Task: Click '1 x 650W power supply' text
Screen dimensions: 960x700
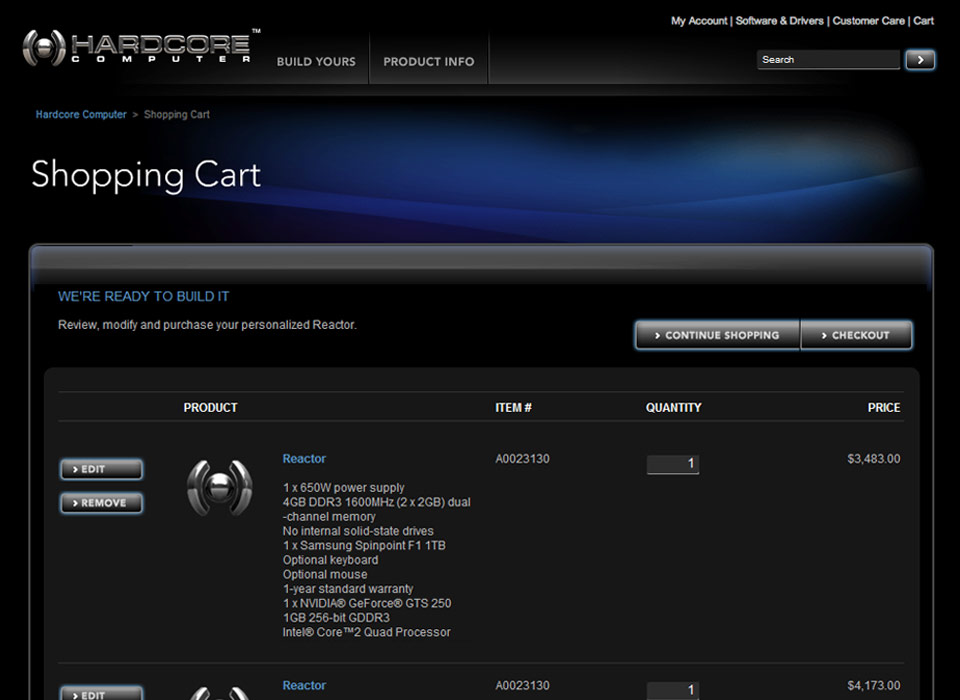Action: coord(343,488)
